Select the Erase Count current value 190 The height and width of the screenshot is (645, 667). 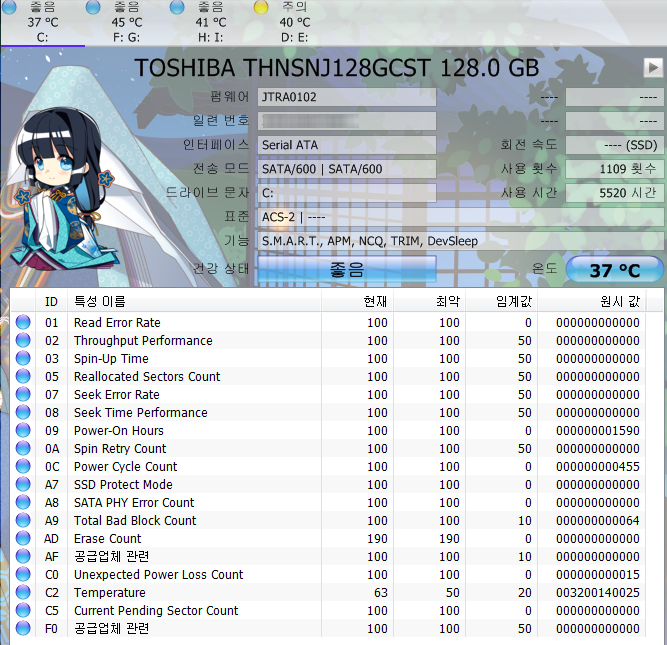coord(377,539)
